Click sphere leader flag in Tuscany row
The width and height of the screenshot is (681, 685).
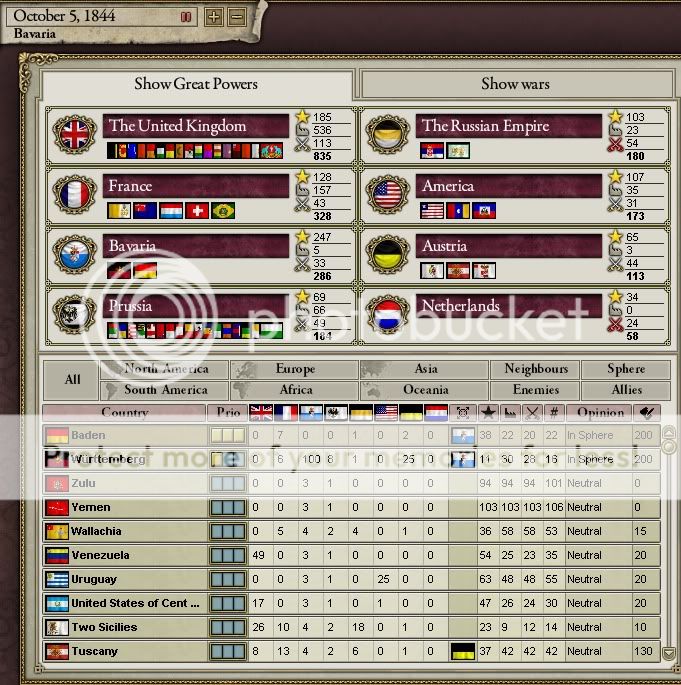461,651
